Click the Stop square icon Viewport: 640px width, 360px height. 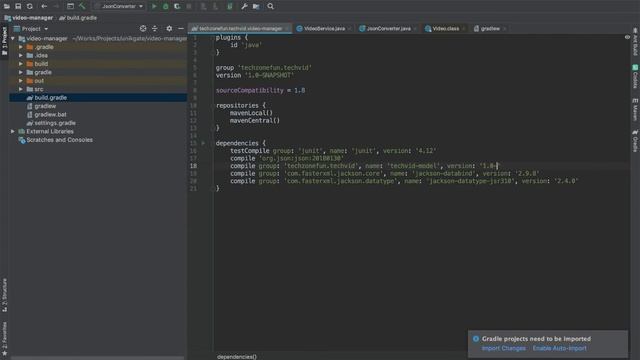[x=189, y=6]
